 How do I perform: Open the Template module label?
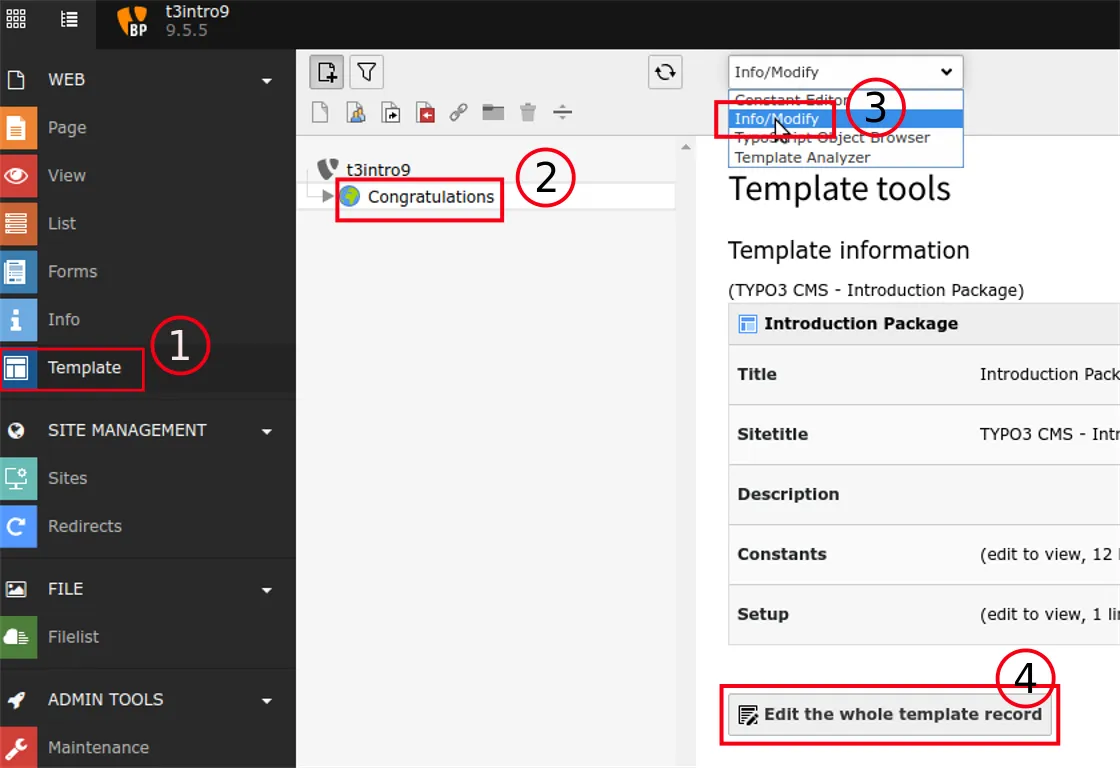click(84, 368)
